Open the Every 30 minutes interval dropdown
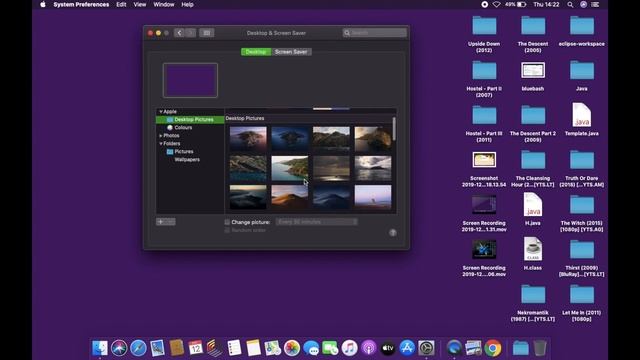Image resolution: width=640 pixels, height=360 pixels. (317, 222)
